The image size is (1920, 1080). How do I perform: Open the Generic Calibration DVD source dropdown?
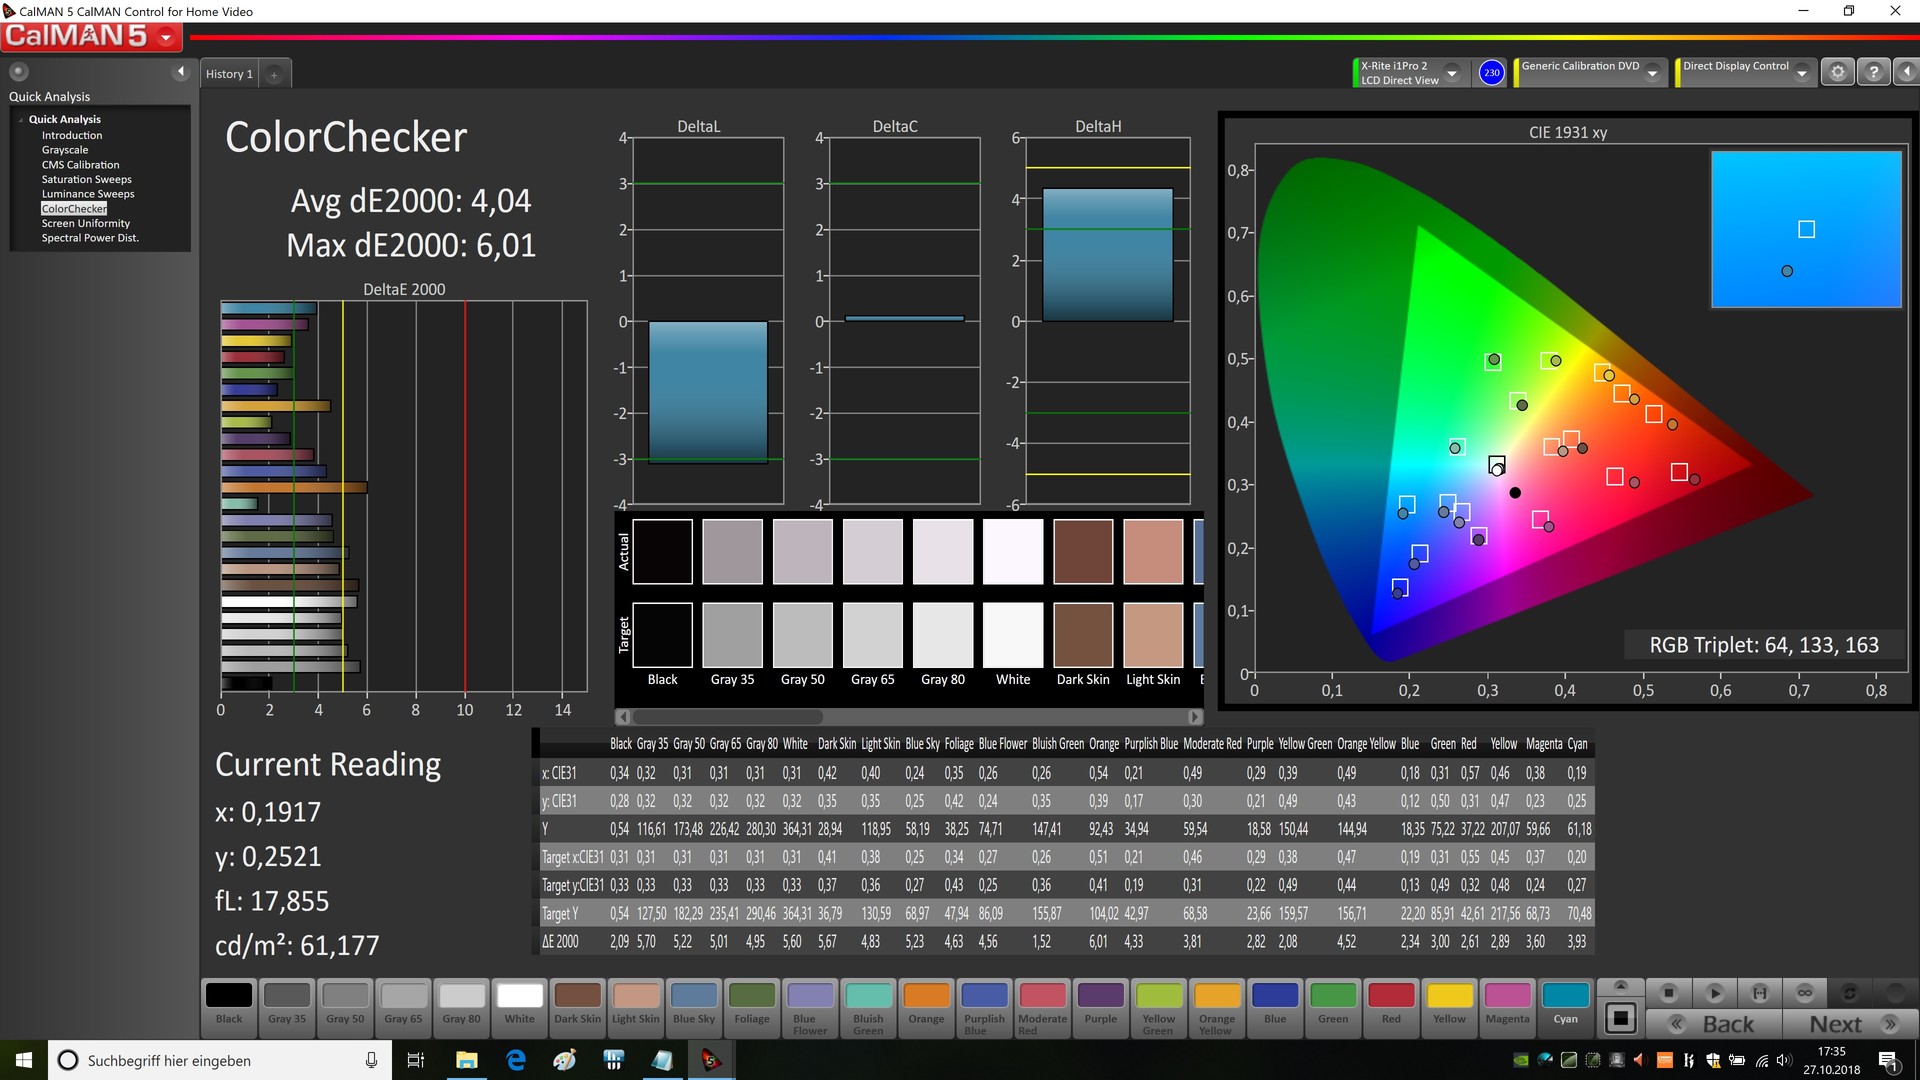click(x=1653, y=73)
